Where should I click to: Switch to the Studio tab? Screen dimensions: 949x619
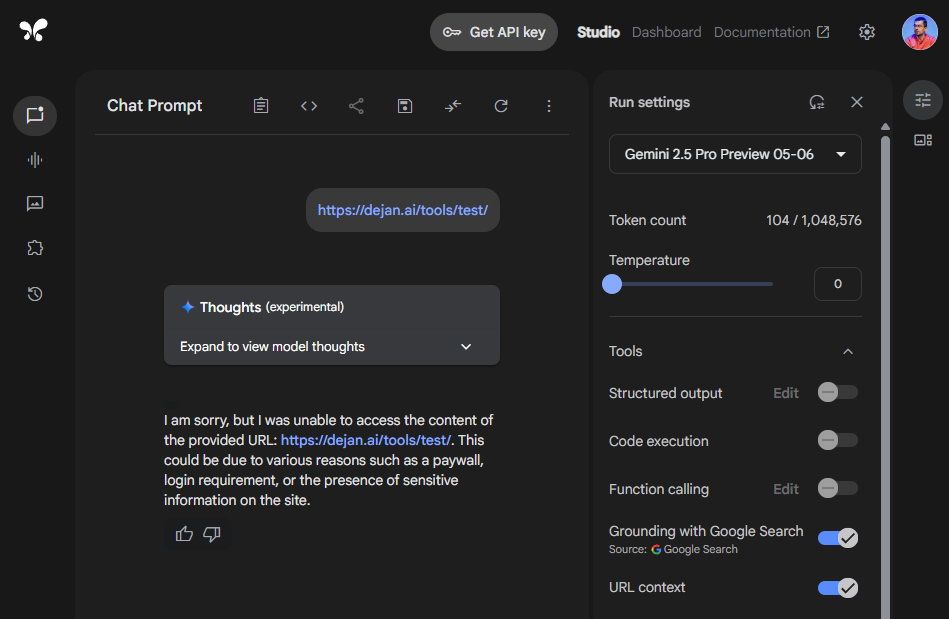[x=598, y=32]
